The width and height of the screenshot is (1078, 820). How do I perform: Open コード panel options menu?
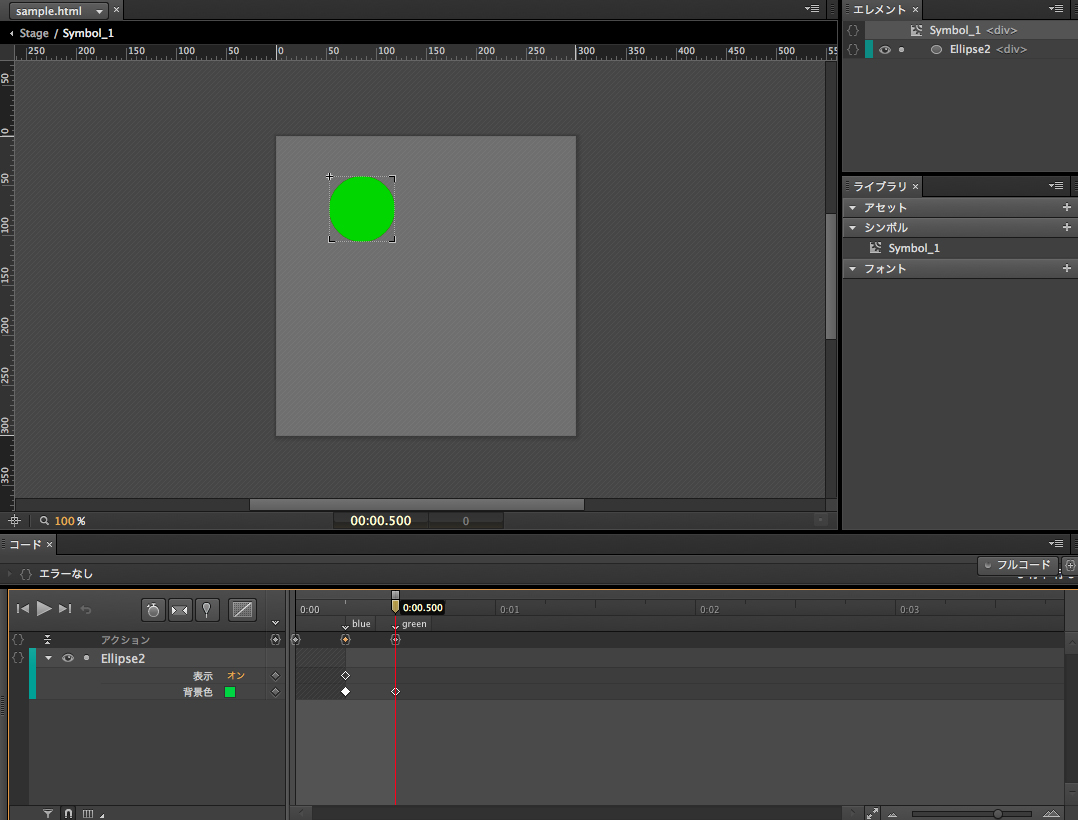tap(1056, 544)
